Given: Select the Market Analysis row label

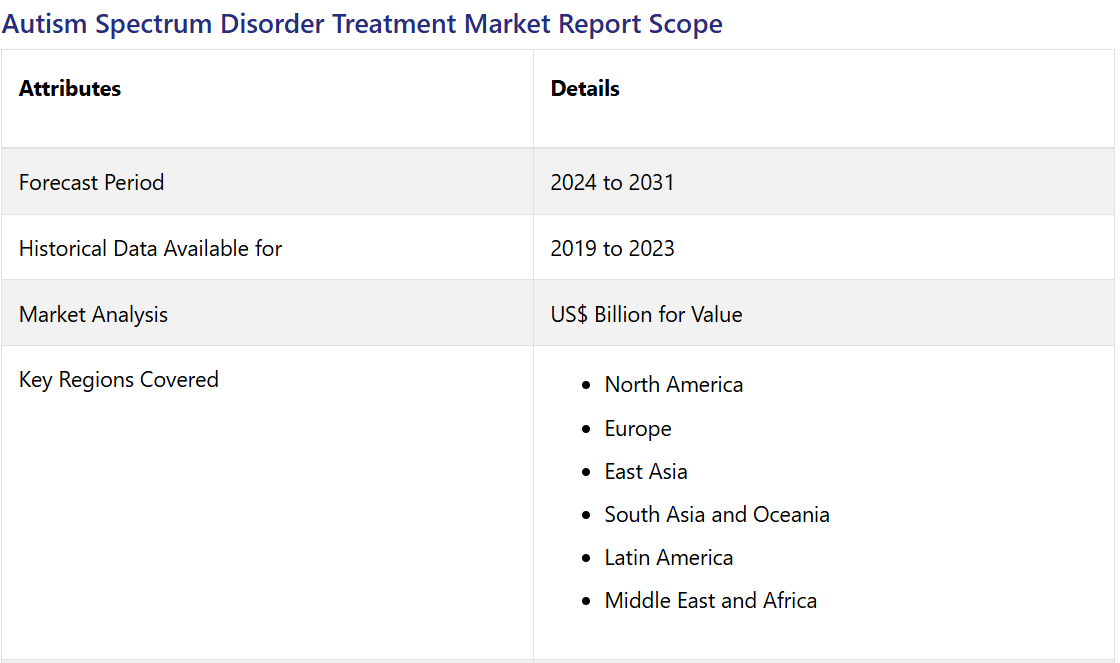Looking at the screenshot, I should pyautogui.click(x=93, y=314).
